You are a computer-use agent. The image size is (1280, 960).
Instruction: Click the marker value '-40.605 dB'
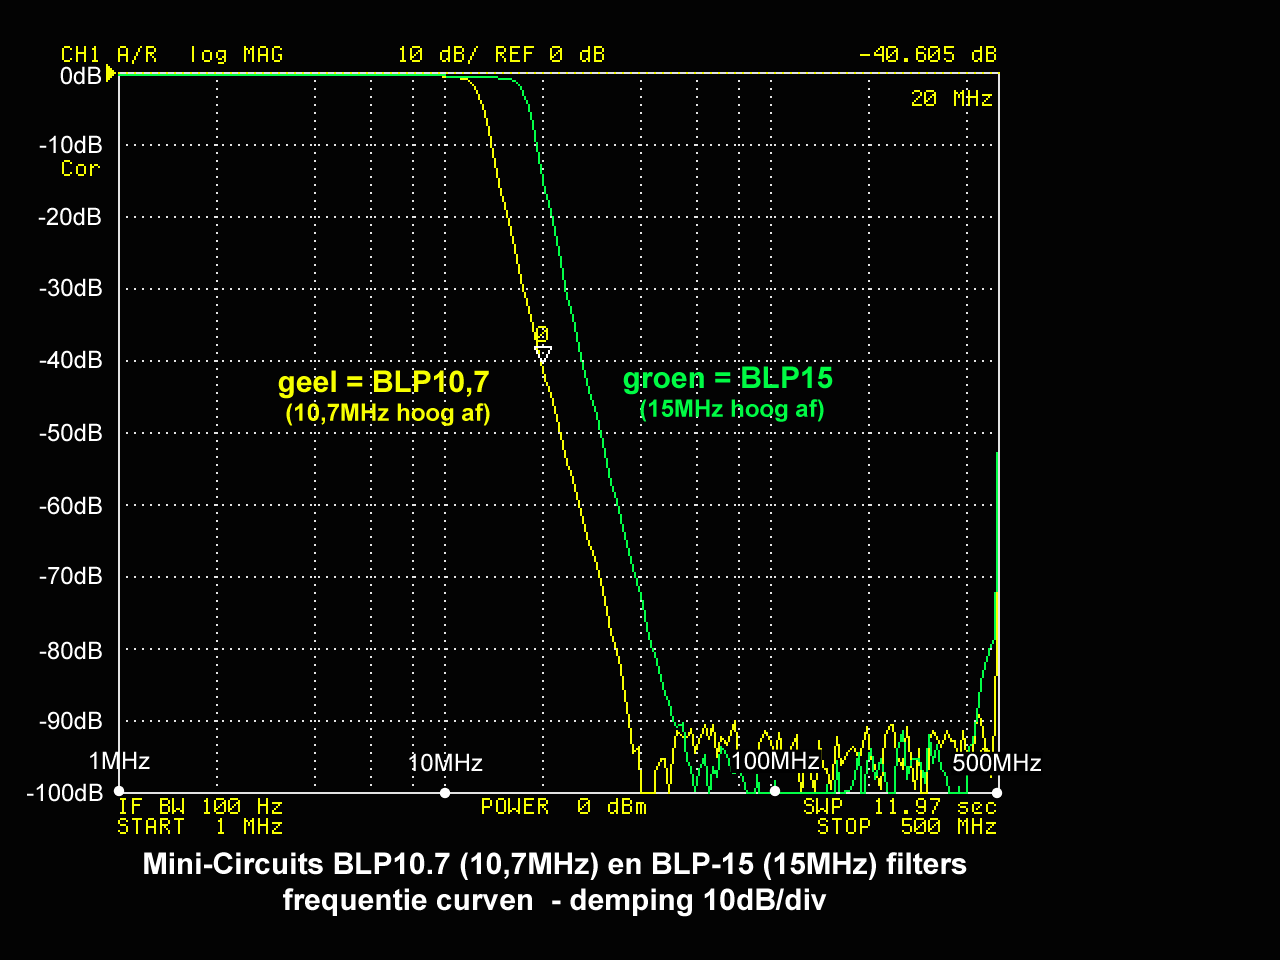coord(927,54)
